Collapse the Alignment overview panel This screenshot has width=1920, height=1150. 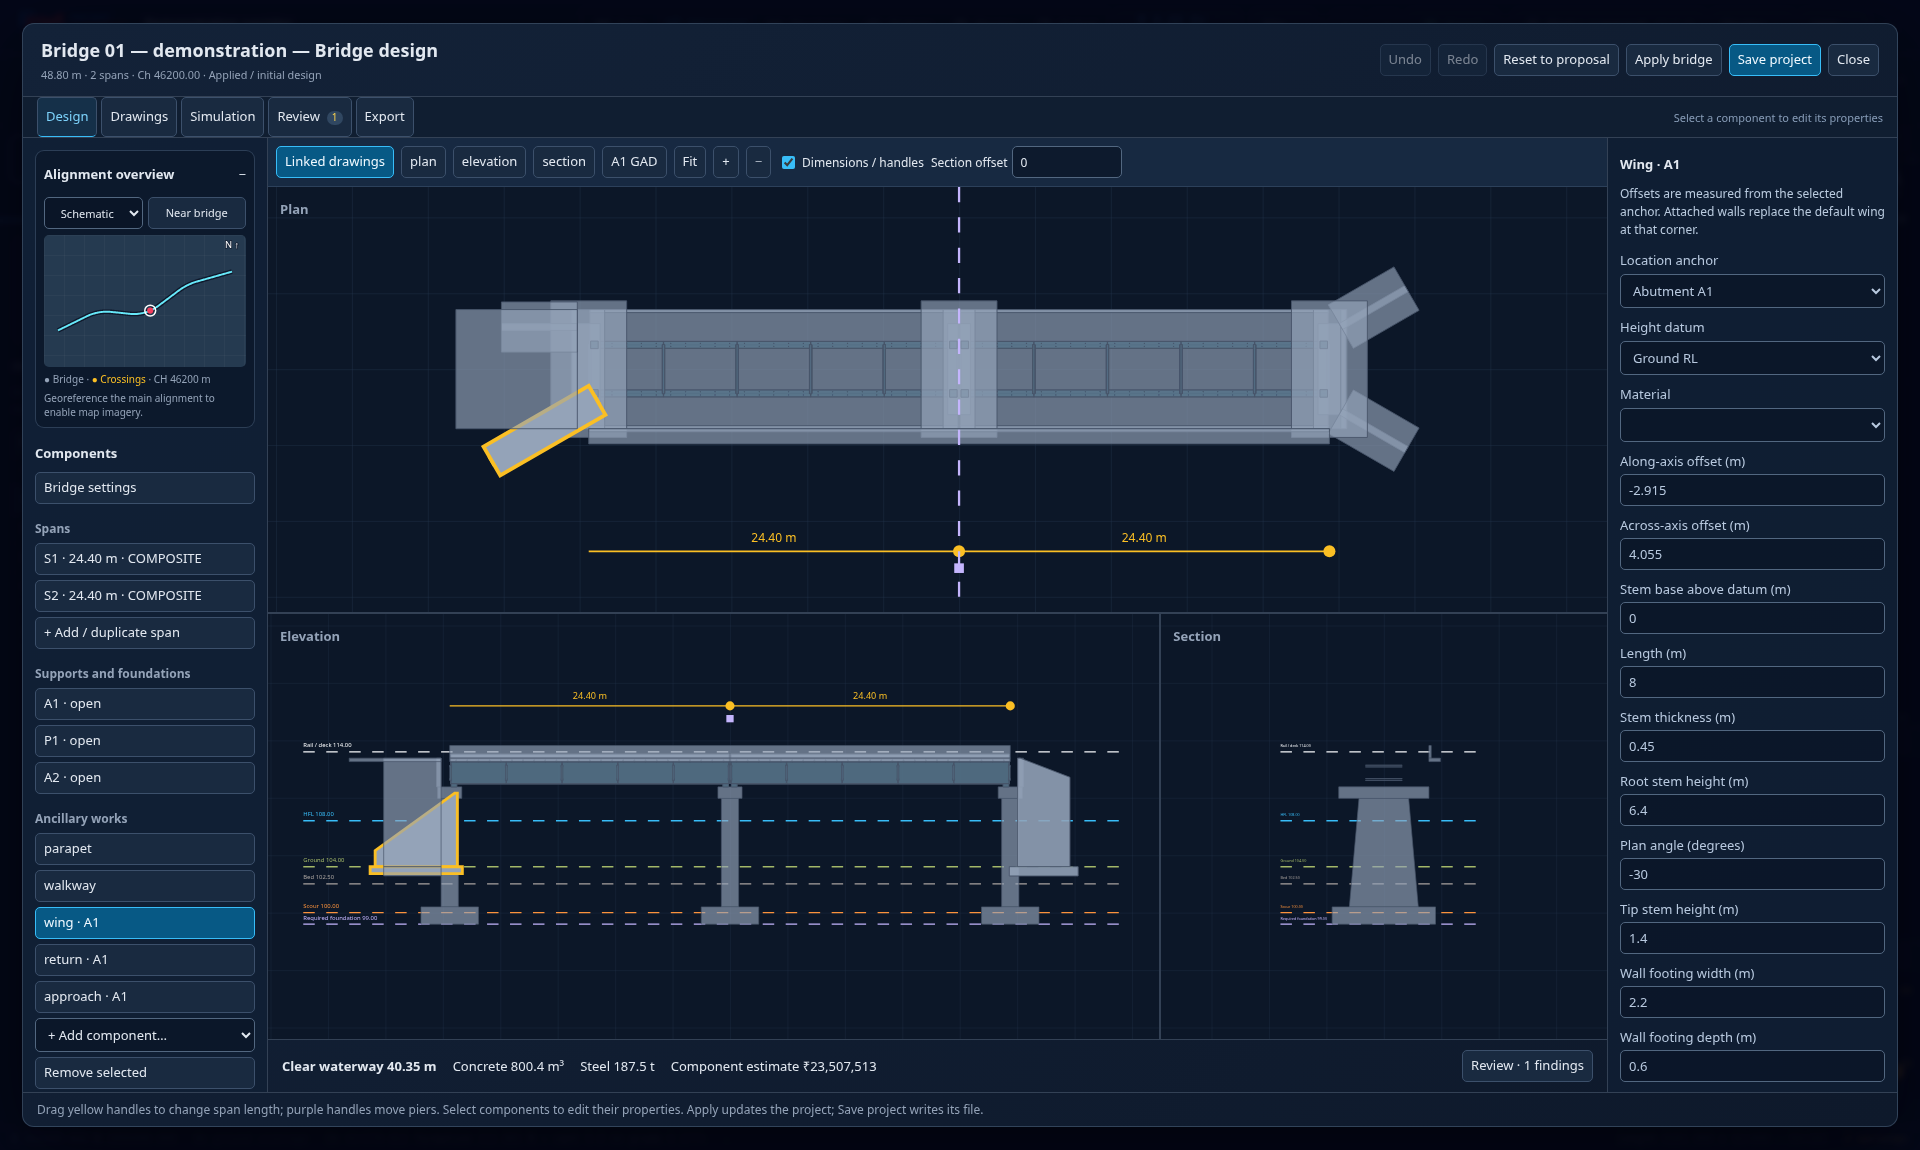242,174
